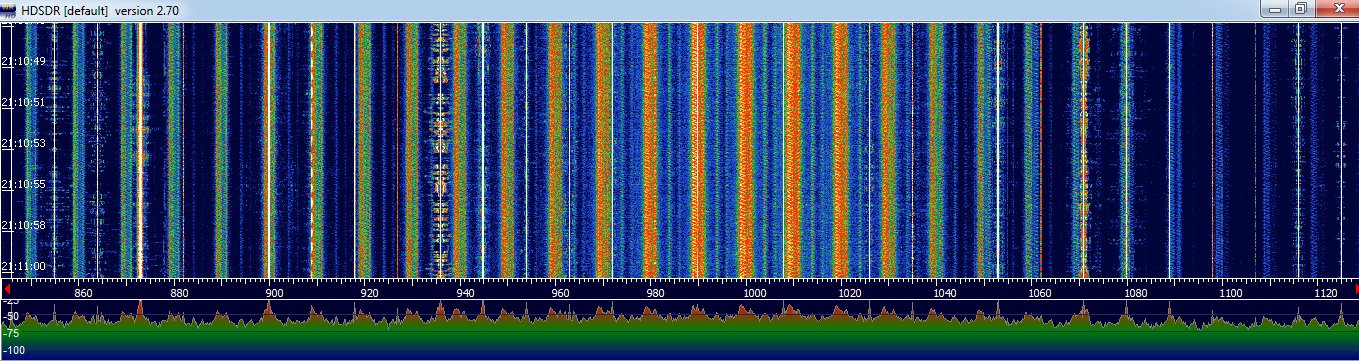Click the -50 dB spectrum level label

[12, 316]
